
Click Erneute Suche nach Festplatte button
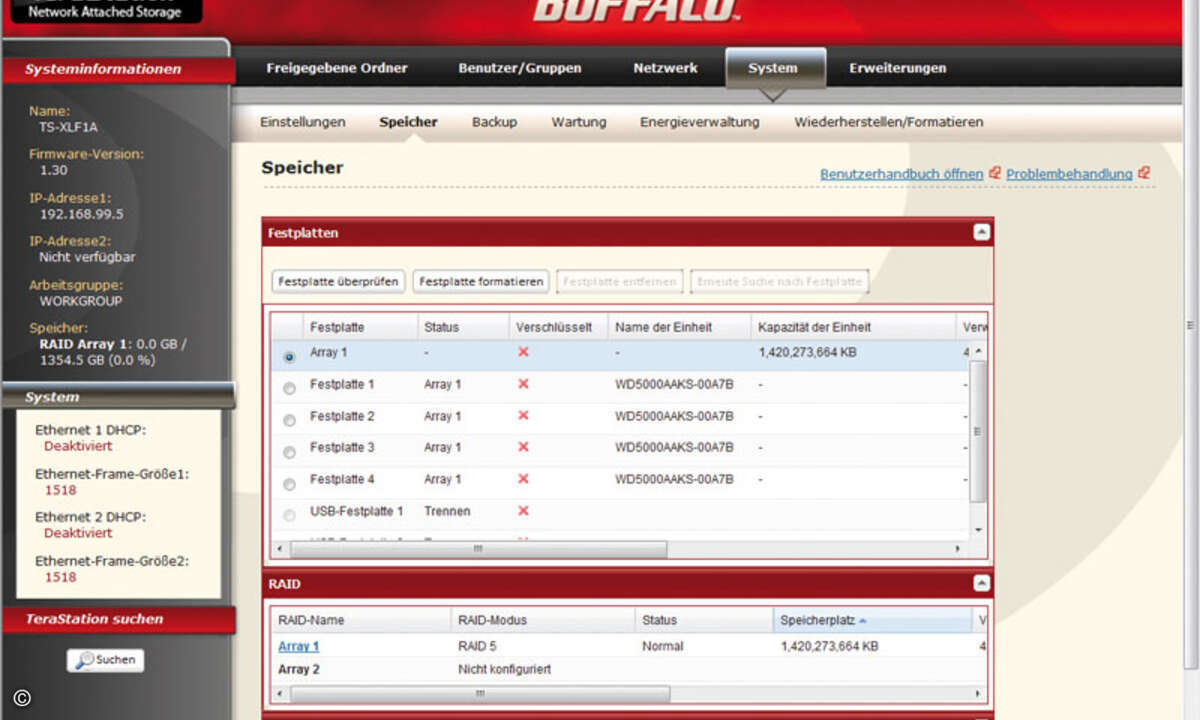click(x=779, y=281)
